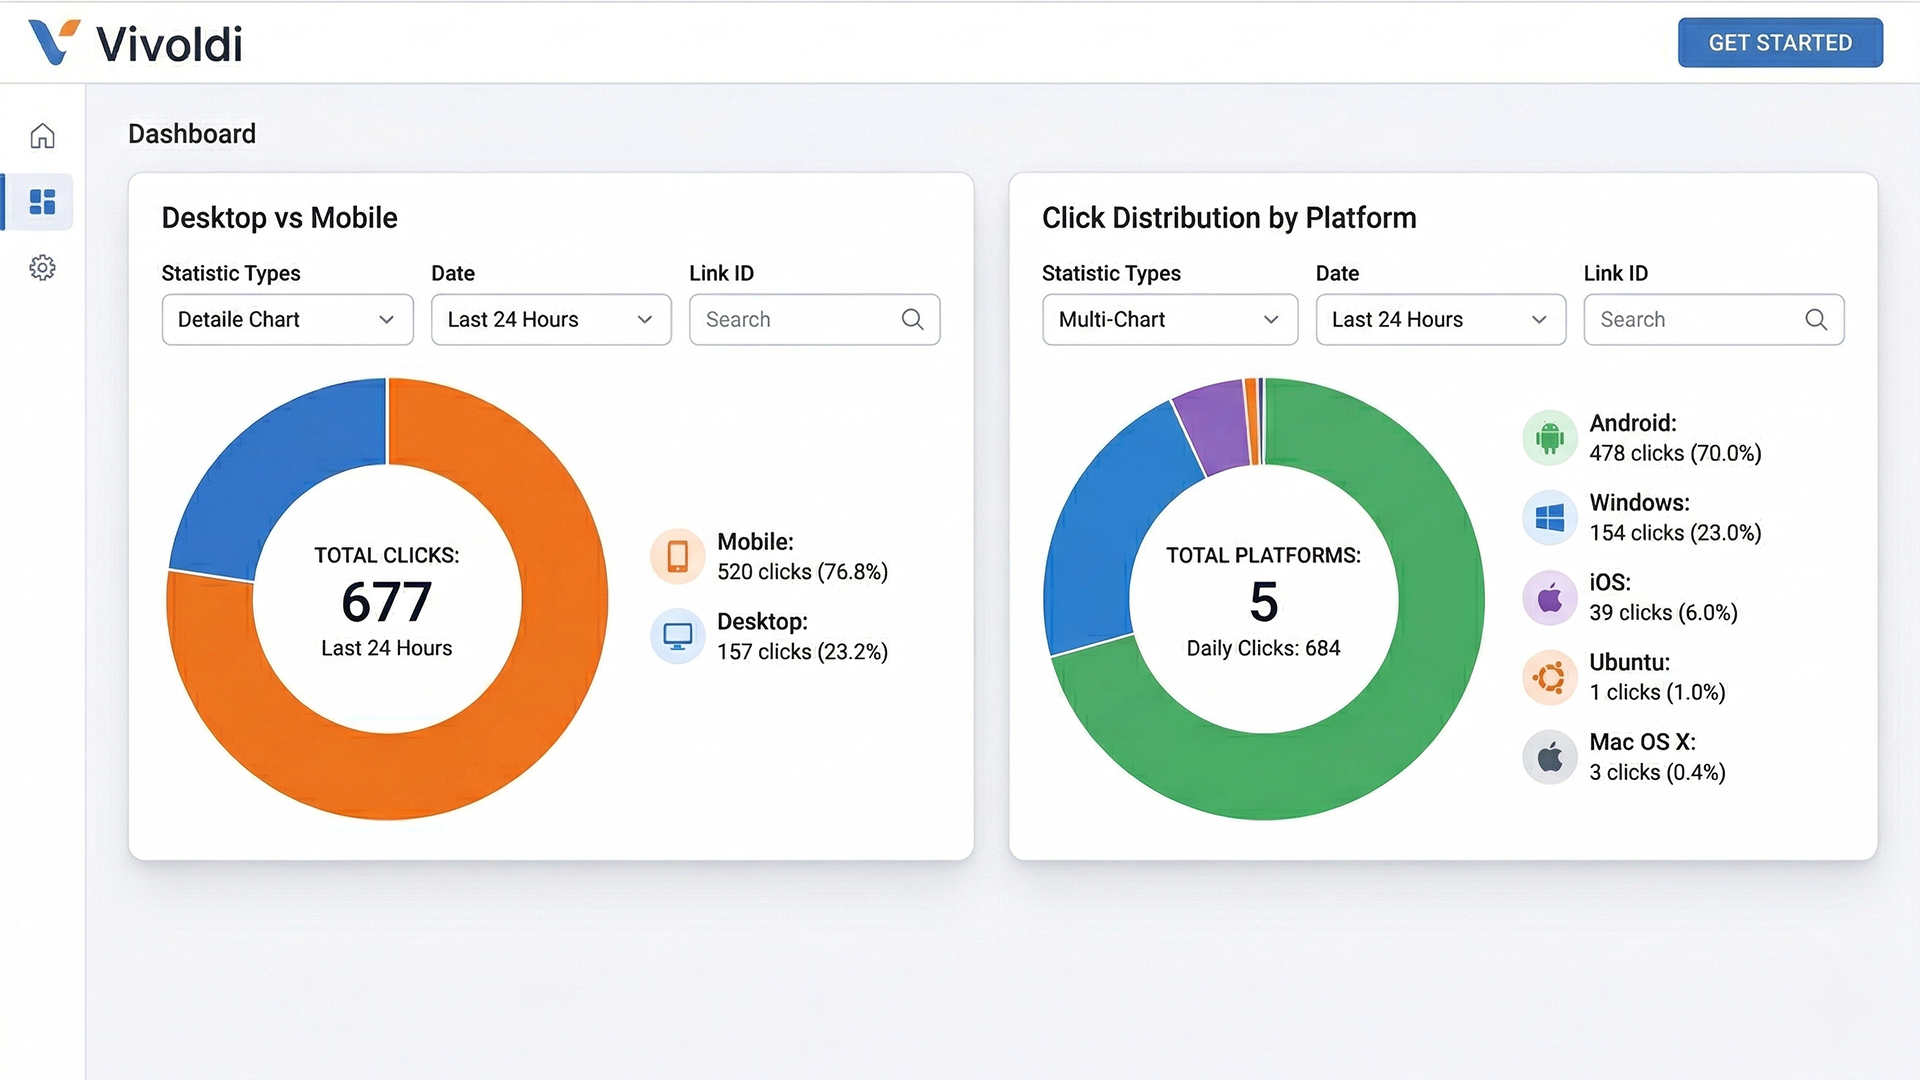Image resolution: width=1920 pixels, height=1080 pixels.
Task: Click the Mobile device legend icon
Action: [677, 556]
